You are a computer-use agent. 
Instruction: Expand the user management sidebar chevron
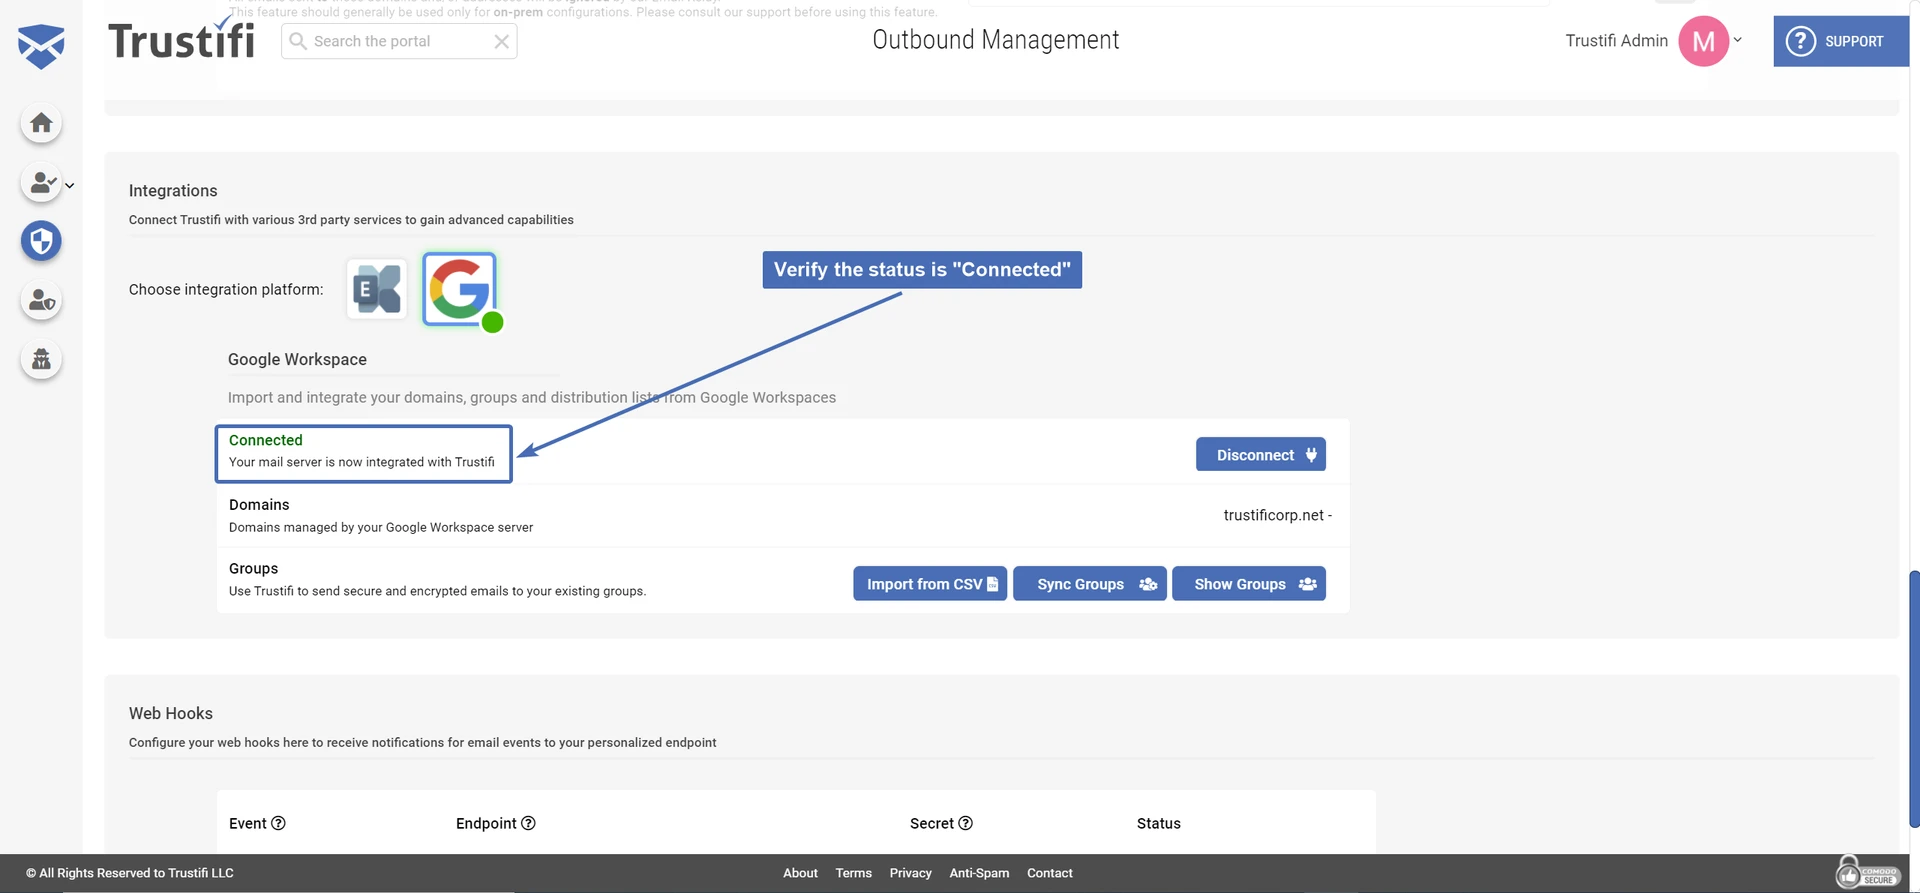tap(70, 186)
